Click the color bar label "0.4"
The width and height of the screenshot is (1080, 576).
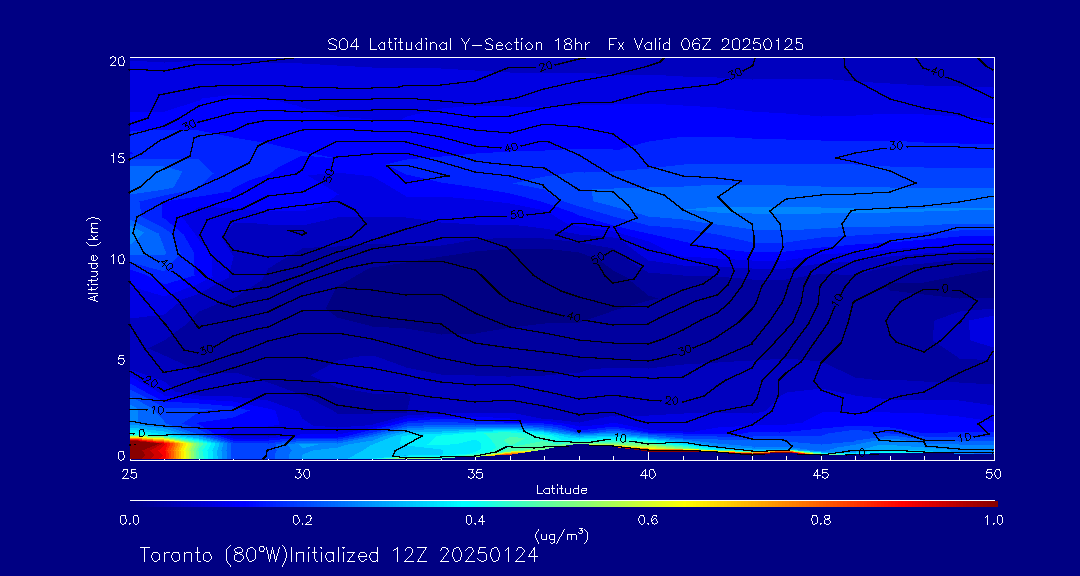[x=475, y=520]
